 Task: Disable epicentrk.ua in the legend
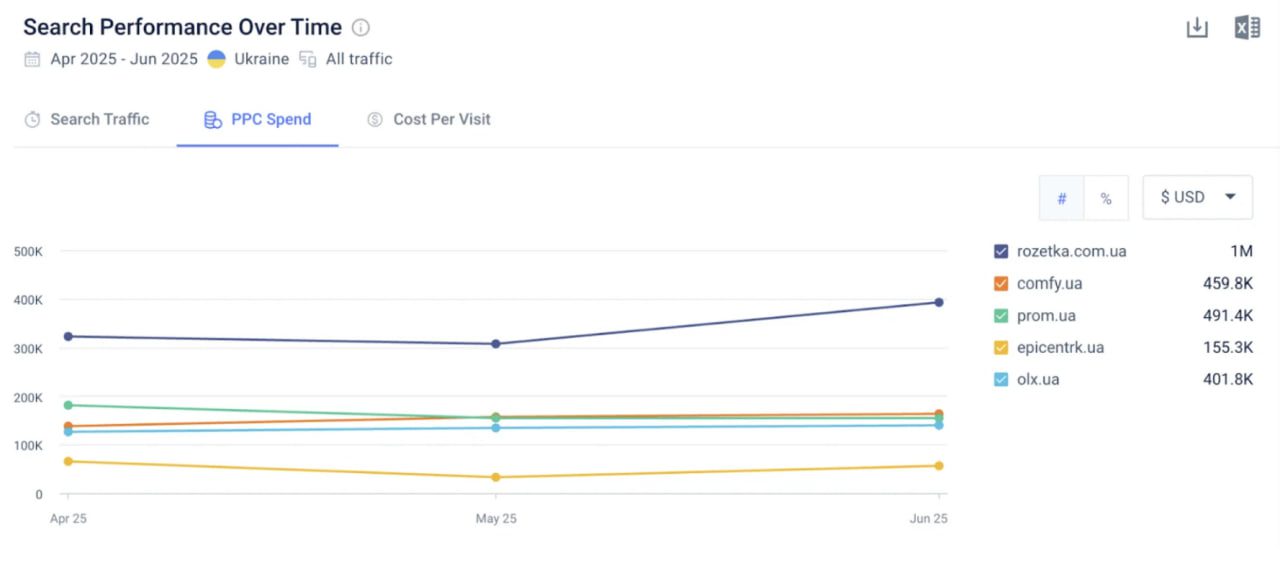[x=1001, y=347]
